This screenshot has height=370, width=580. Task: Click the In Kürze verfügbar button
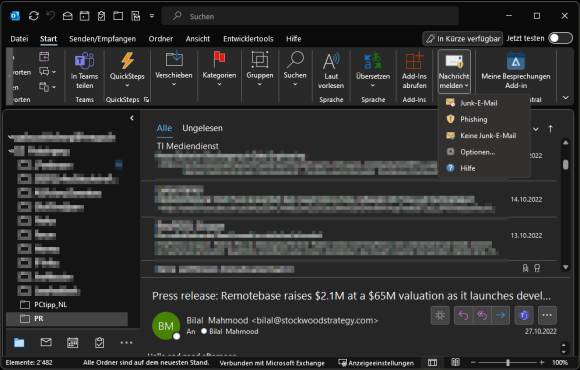coord(463,38)
